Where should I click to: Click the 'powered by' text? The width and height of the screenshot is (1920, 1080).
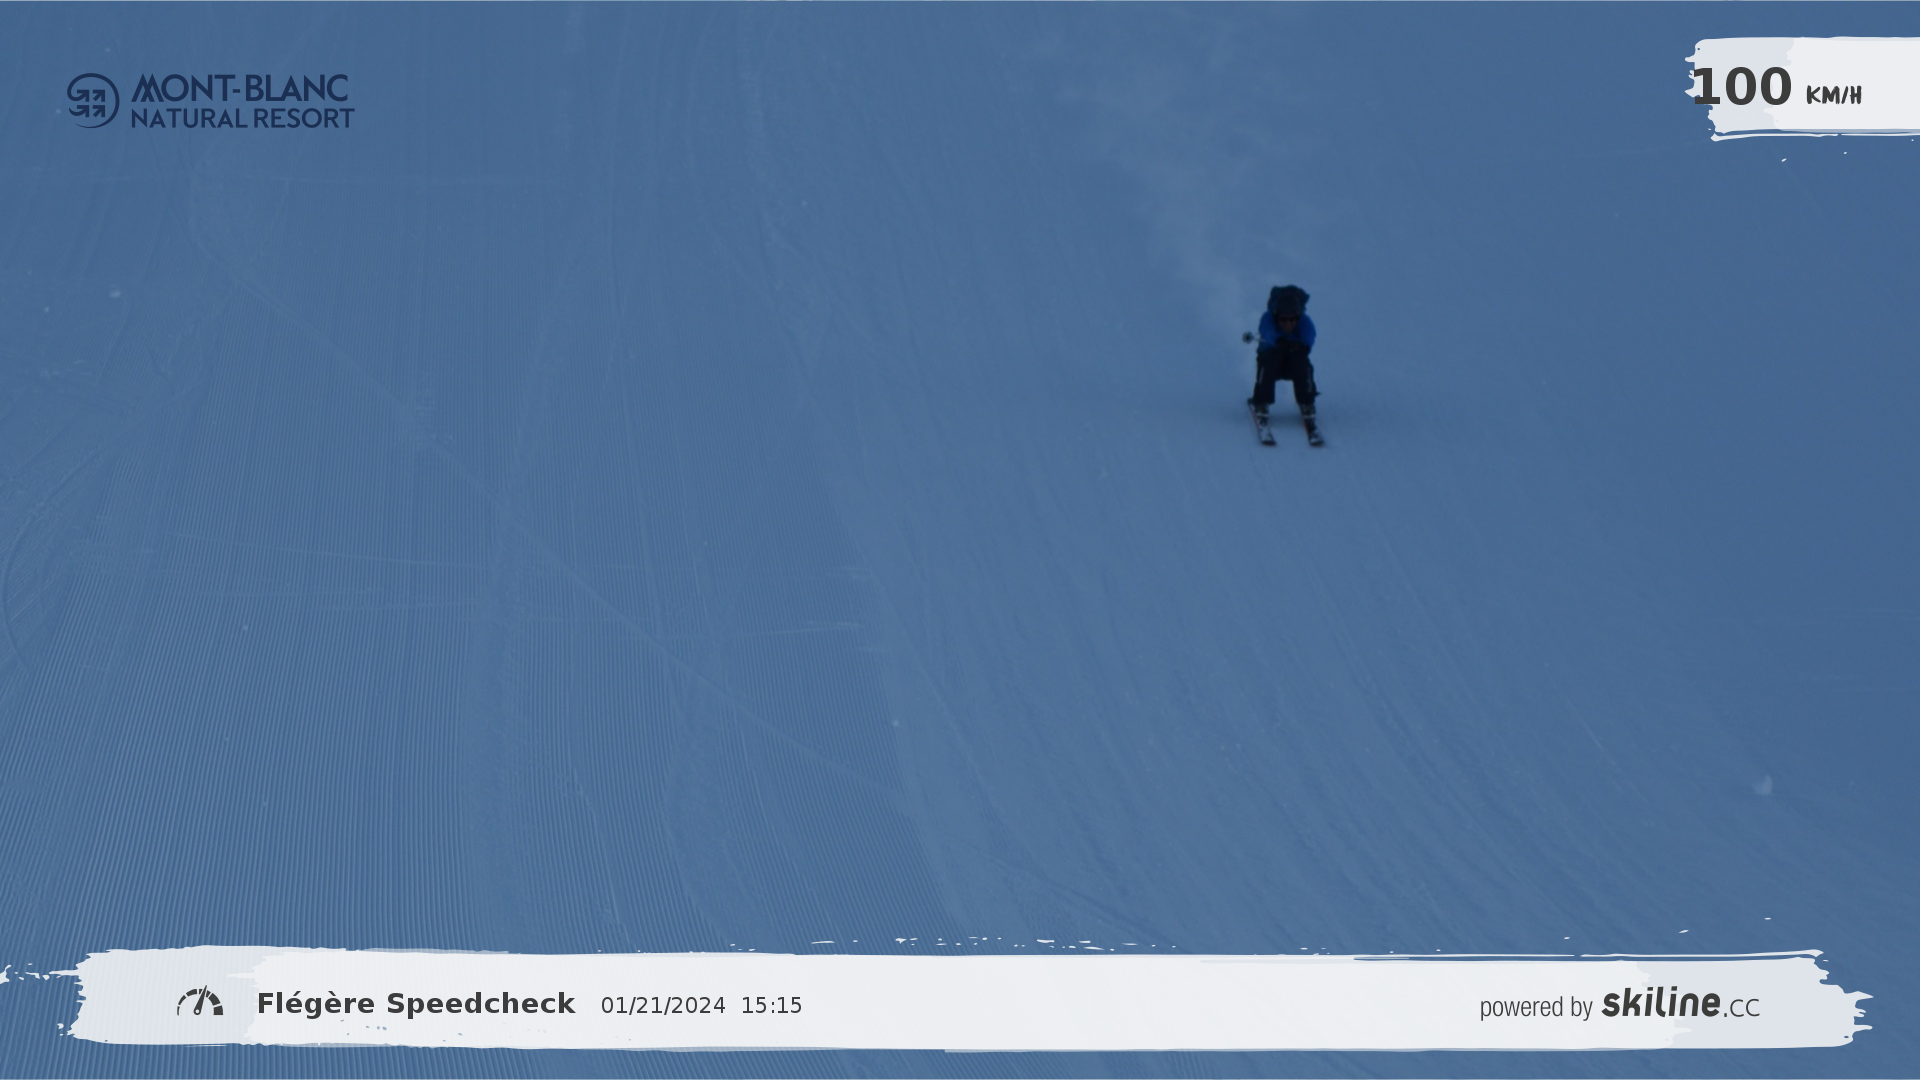pos(1535,1007)
